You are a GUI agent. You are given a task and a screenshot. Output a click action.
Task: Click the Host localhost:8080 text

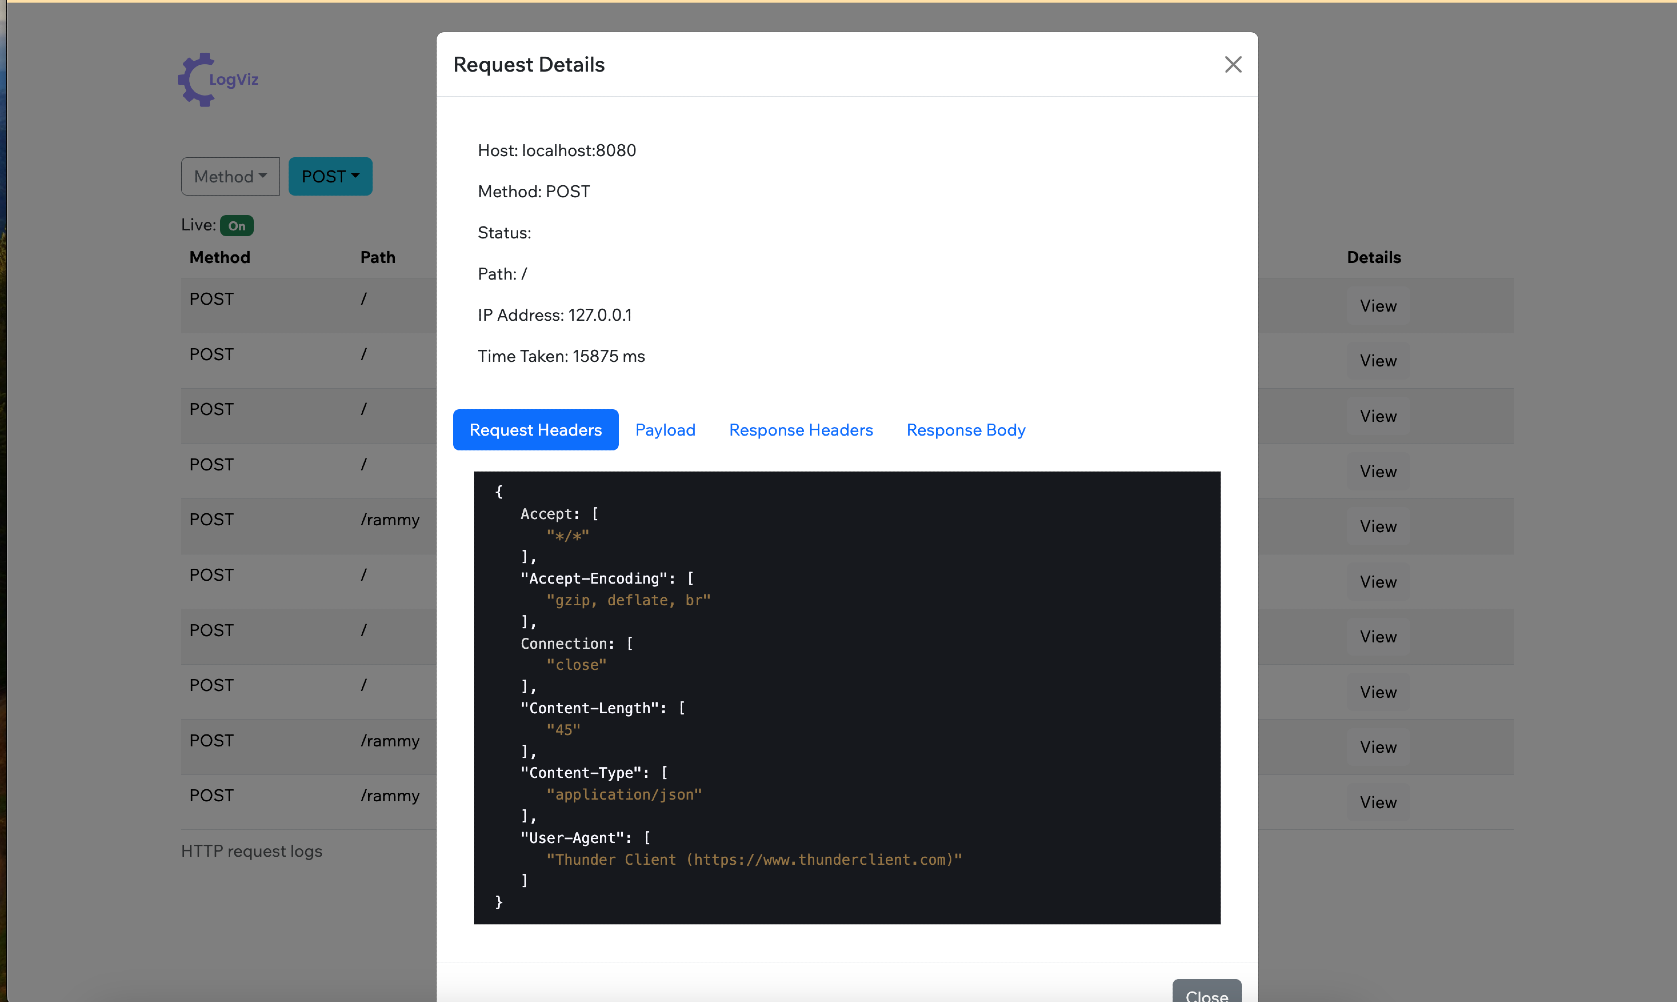click(557, 150)
